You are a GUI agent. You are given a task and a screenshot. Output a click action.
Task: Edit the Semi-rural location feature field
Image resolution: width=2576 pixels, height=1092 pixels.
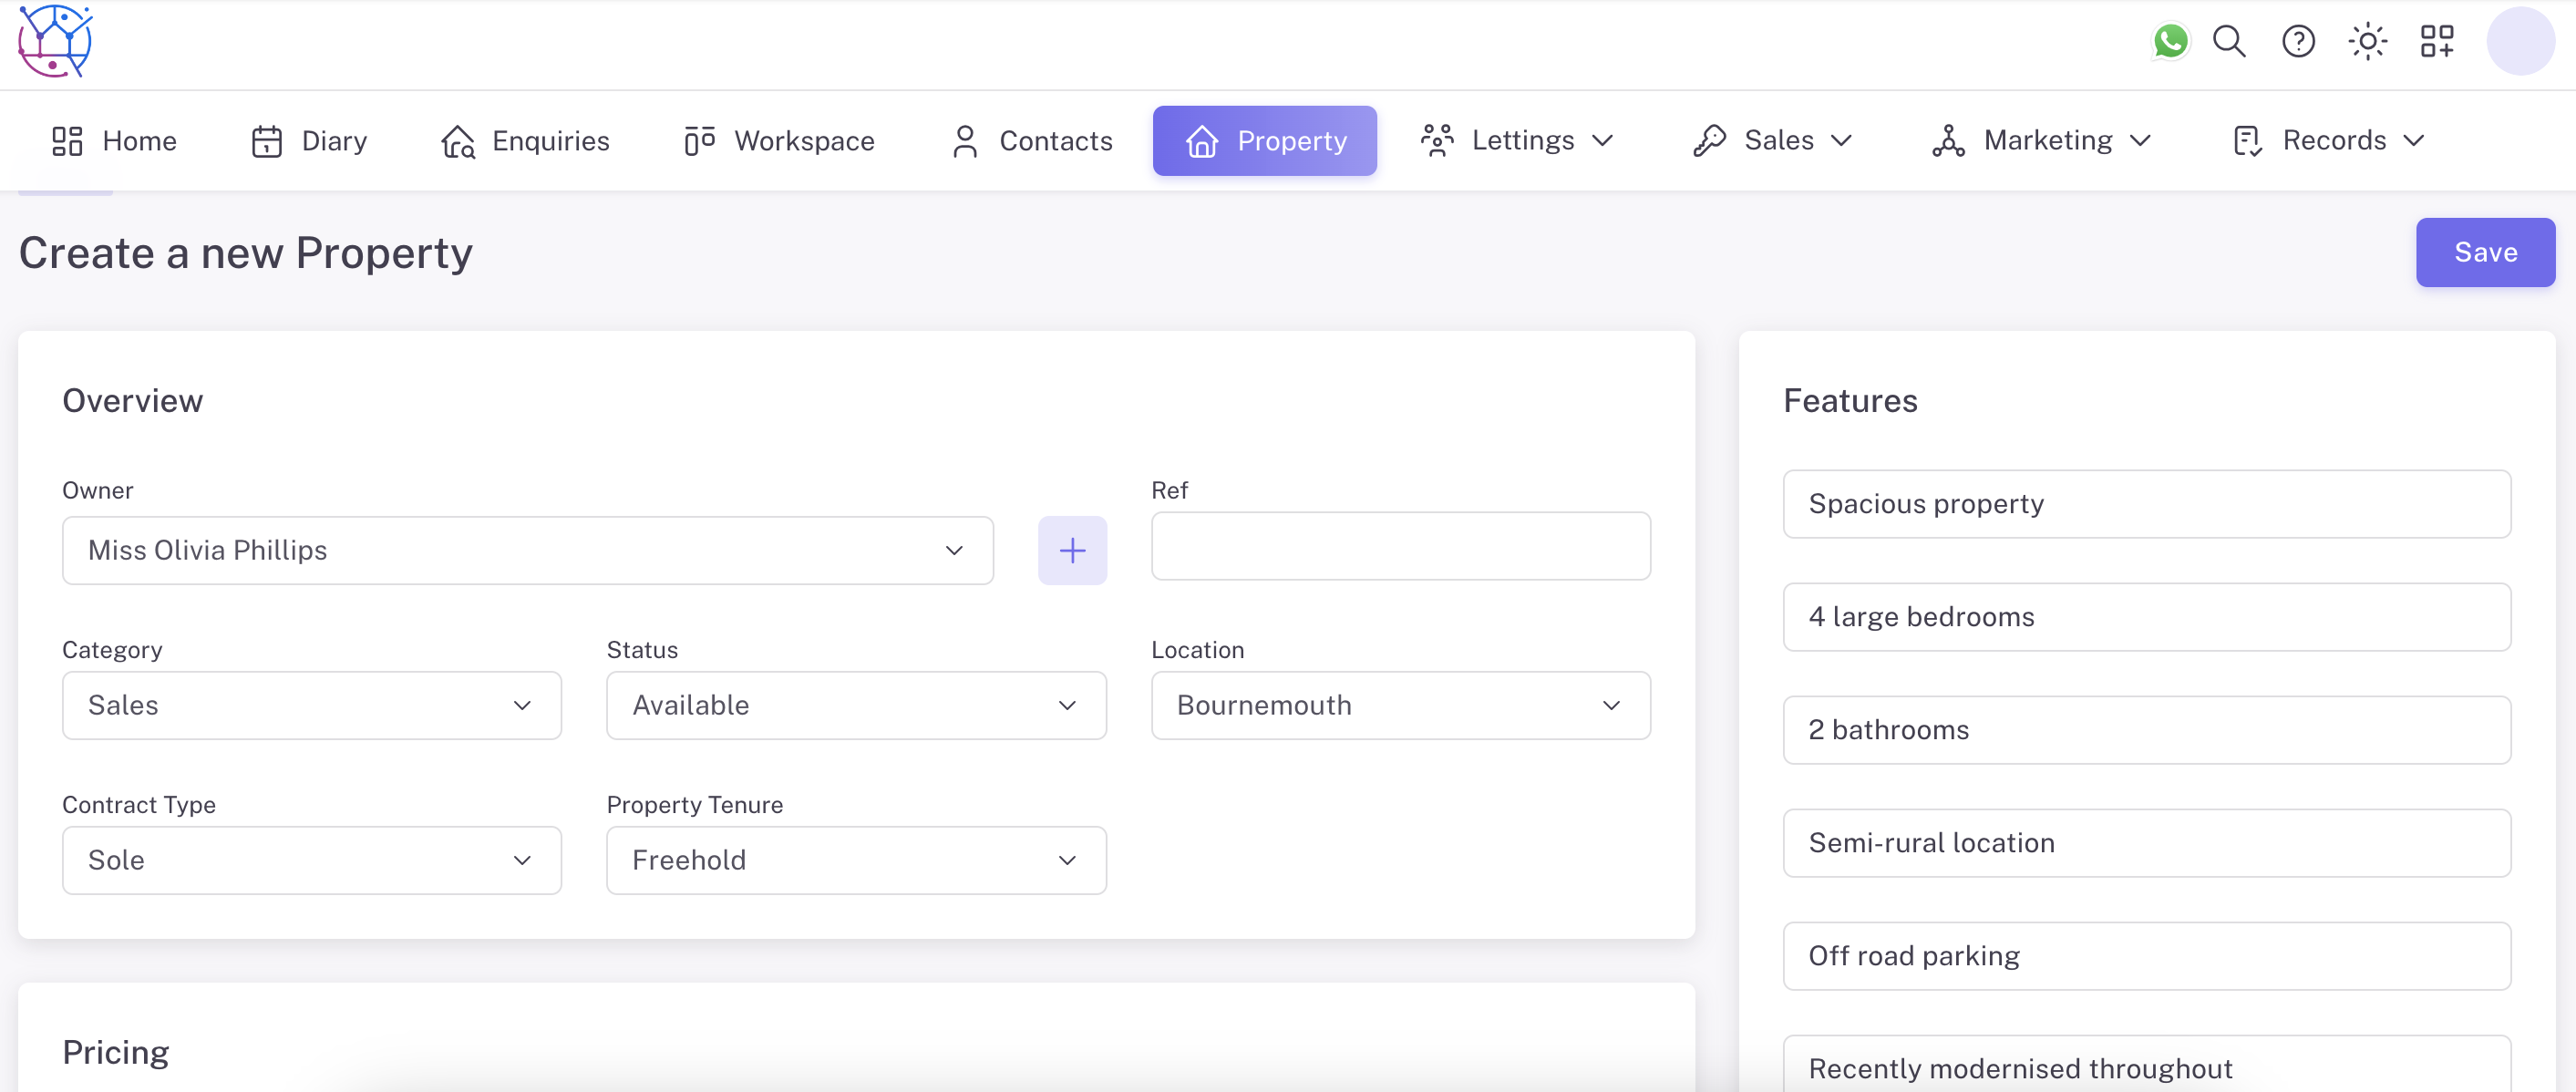coord(2146,843)
